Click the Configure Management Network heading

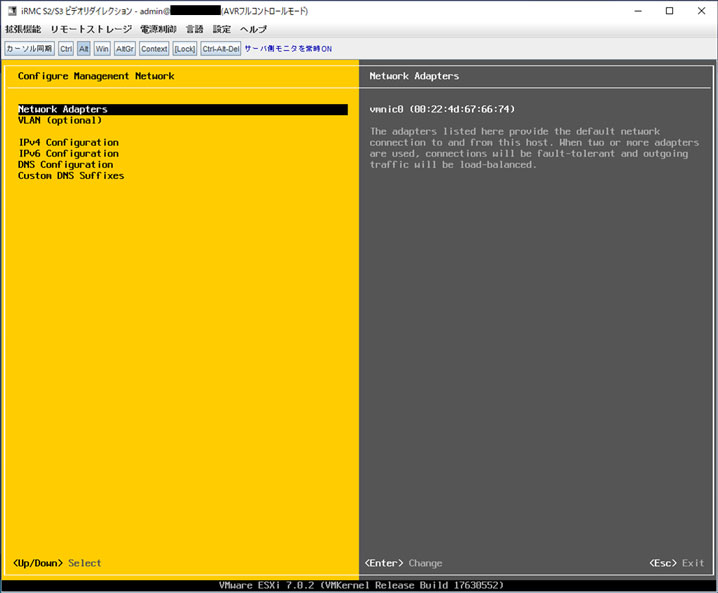[x=96, y=76]
